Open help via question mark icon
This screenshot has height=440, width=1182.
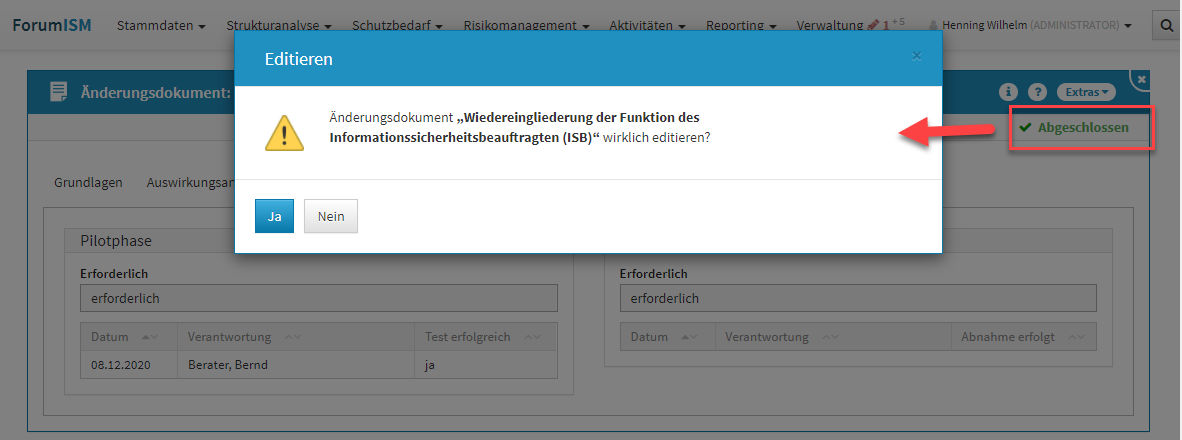coord(1037,92)
